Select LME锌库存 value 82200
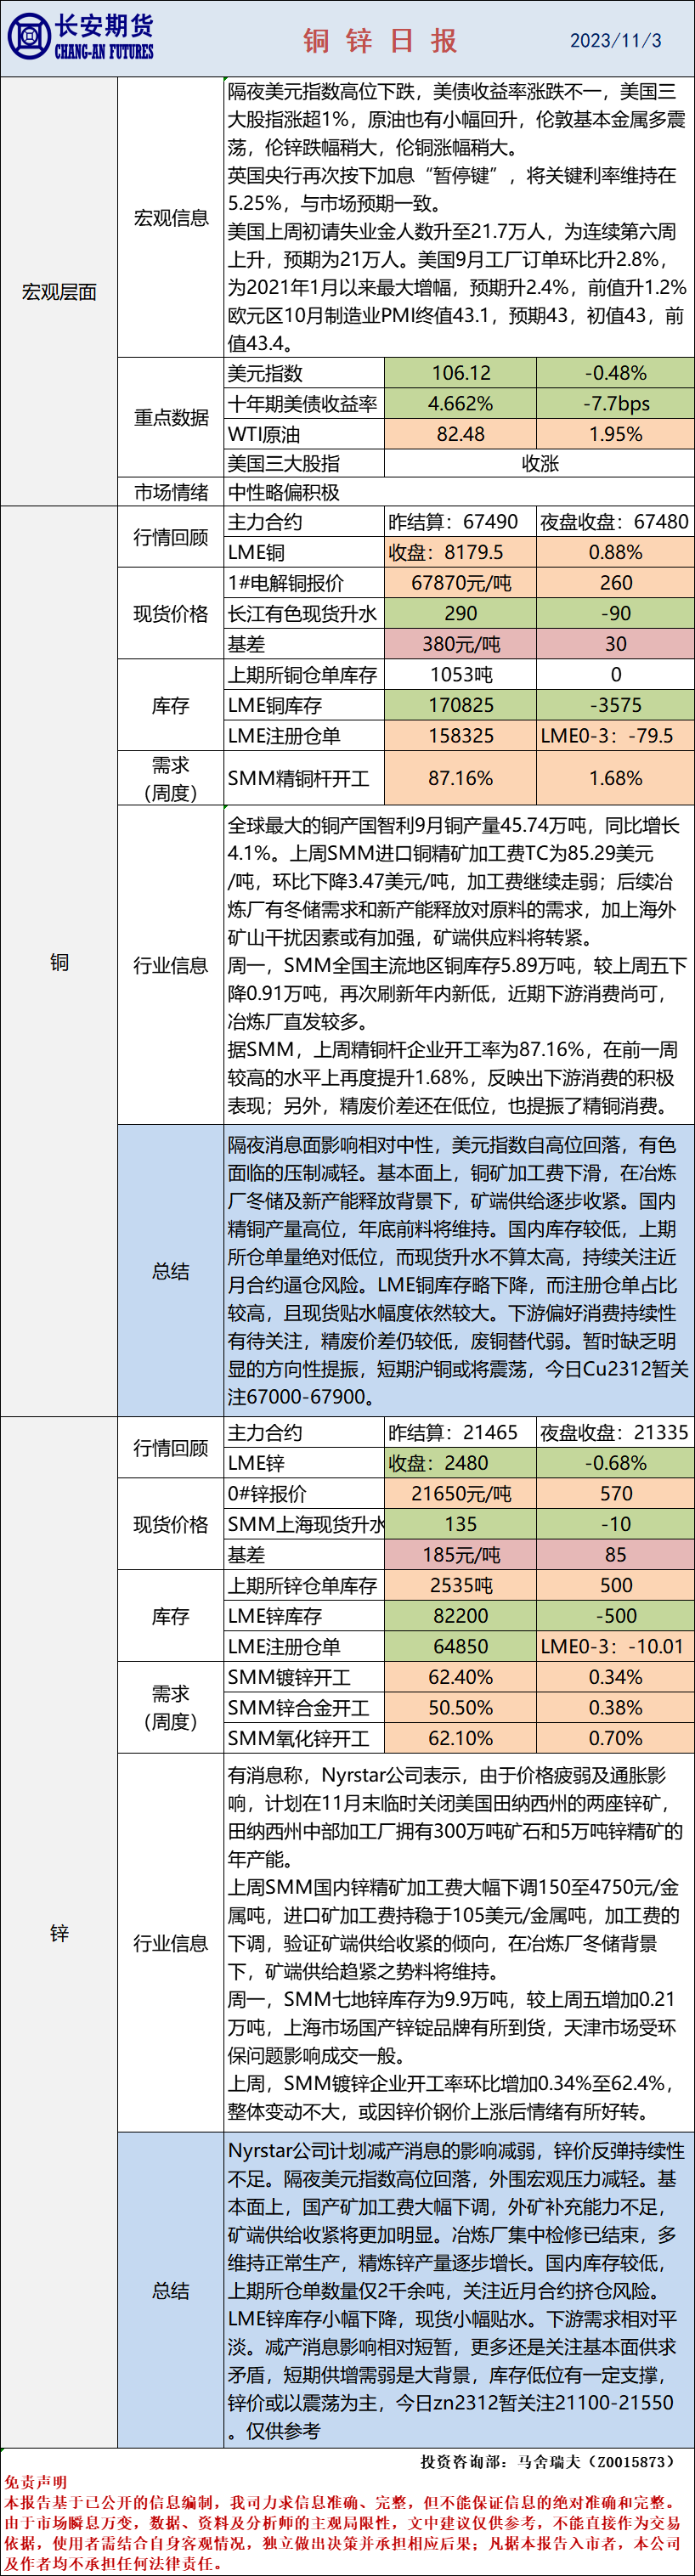The image size is (695, 2576). tap(461, 1615)
